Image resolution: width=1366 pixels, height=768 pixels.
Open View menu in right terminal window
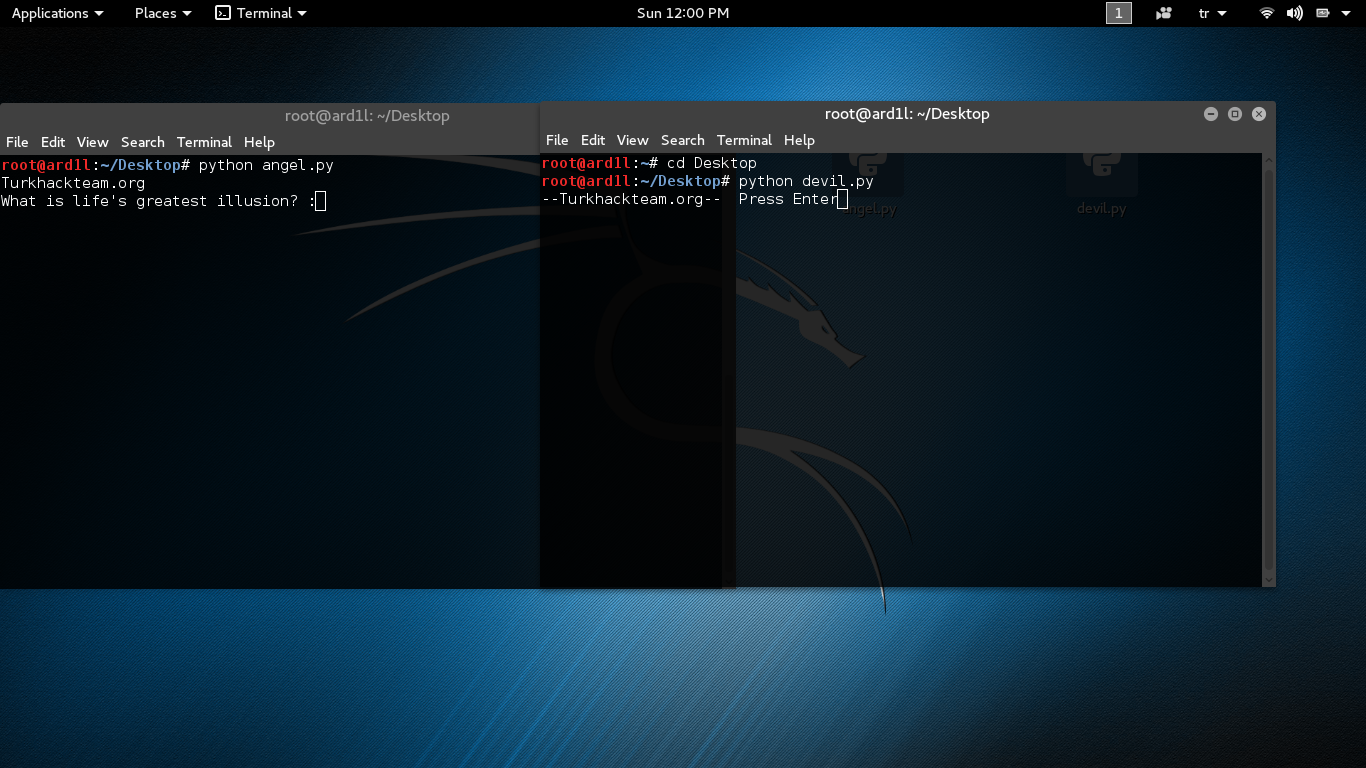click(x=632, y=140)
